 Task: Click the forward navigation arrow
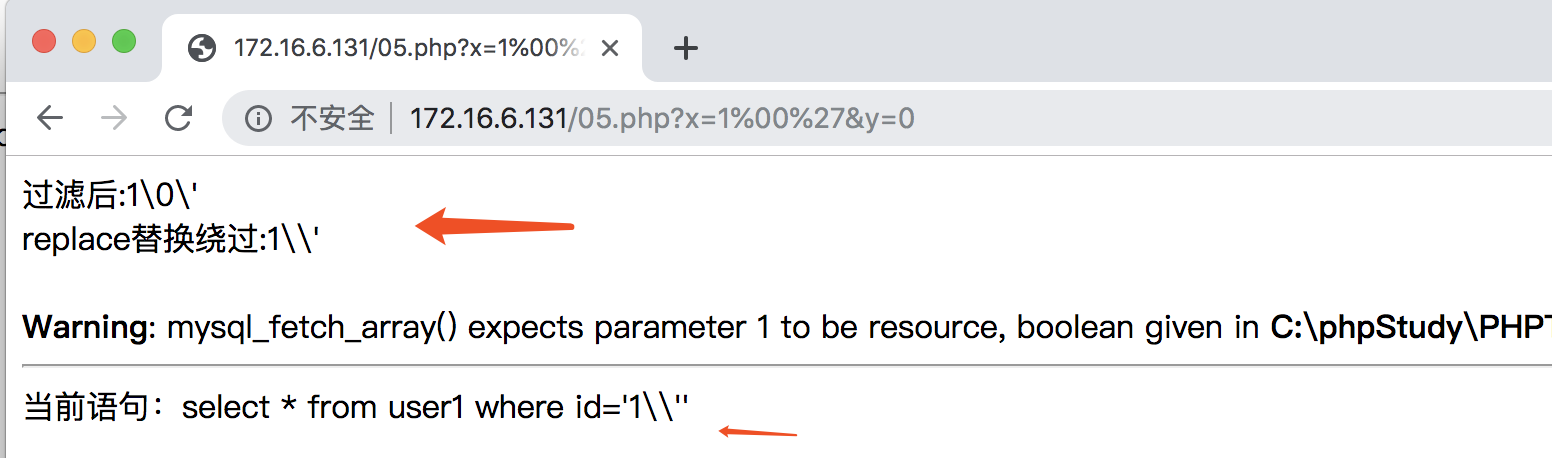pyautogui.click(x=115, y=119)
